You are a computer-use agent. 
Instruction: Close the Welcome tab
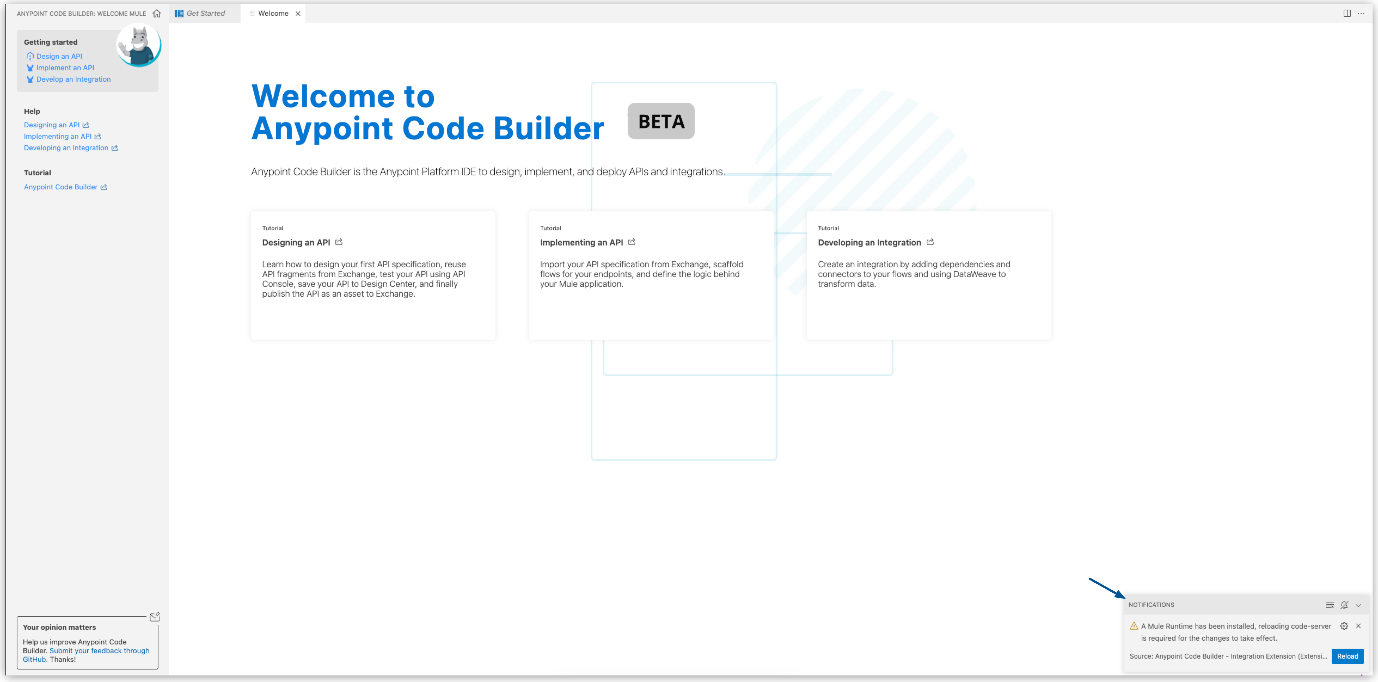(298, 14)
